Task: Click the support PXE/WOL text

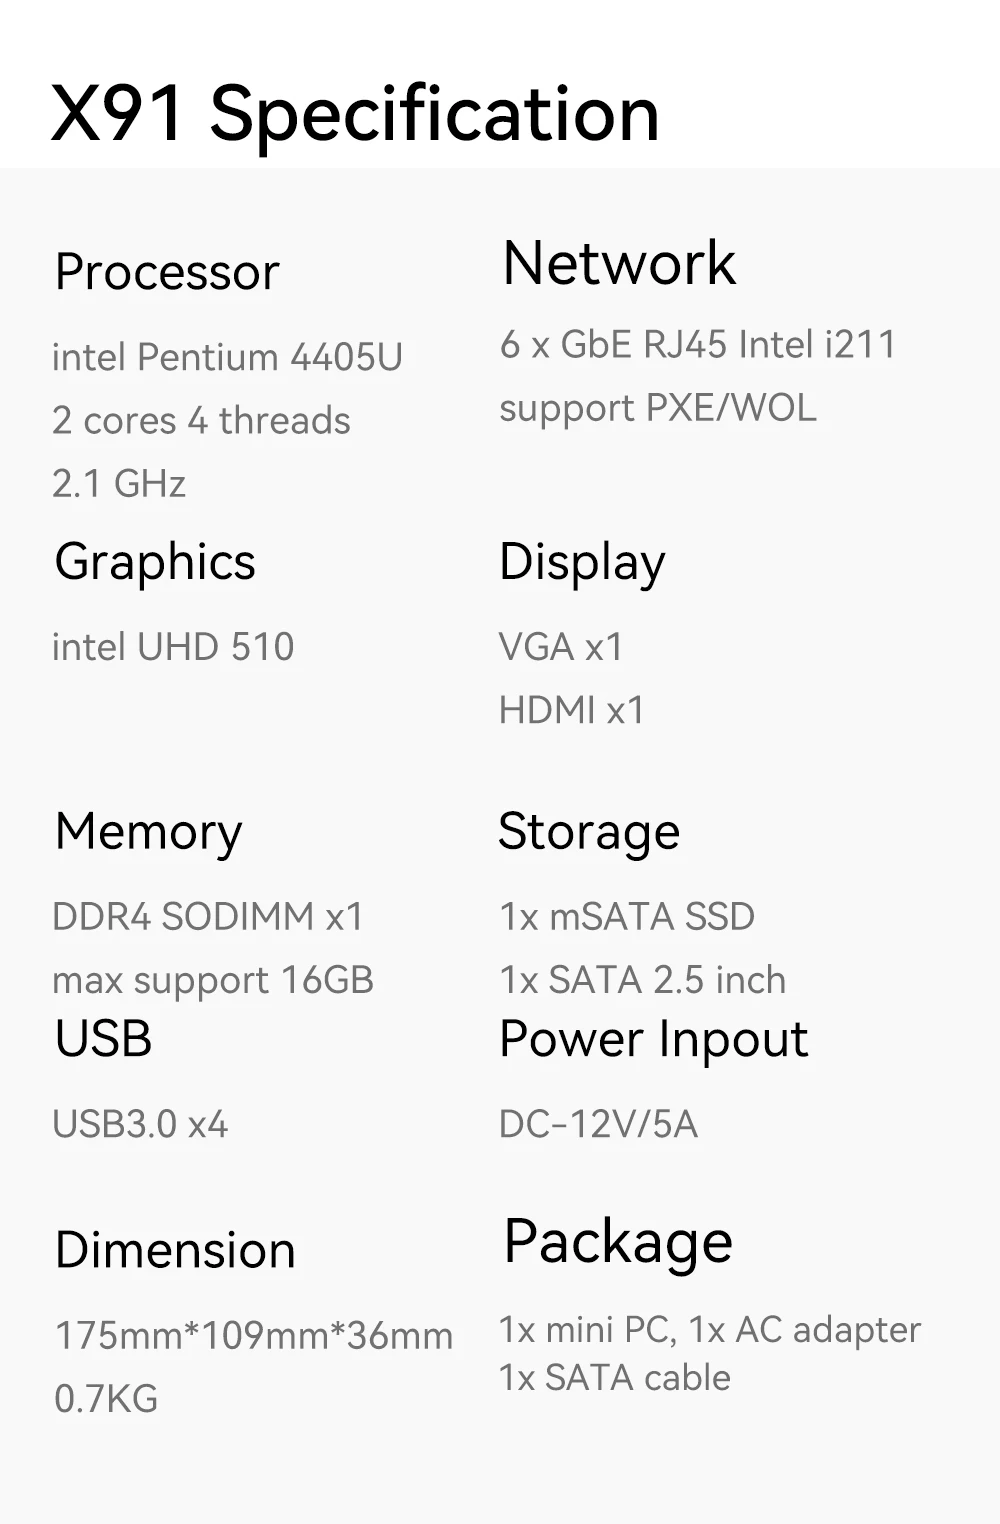Action: point(657,408)
